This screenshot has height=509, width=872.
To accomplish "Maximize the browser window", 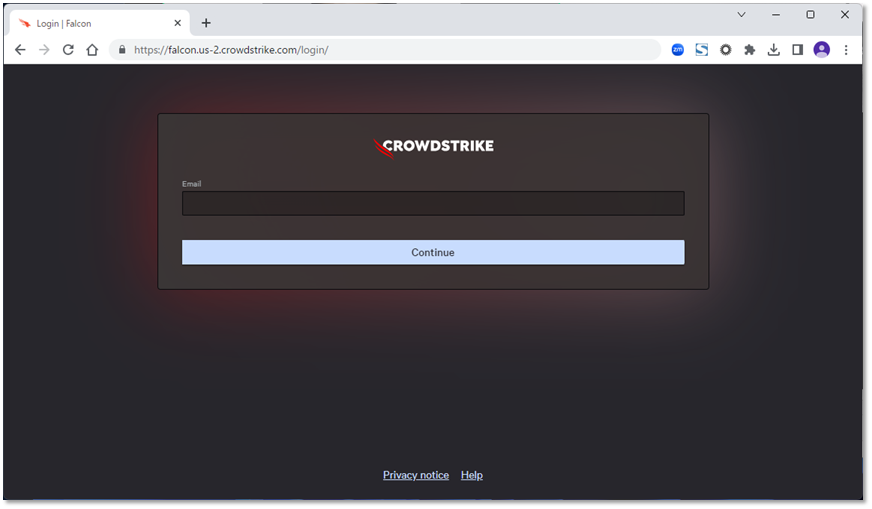I will [810, 15].
